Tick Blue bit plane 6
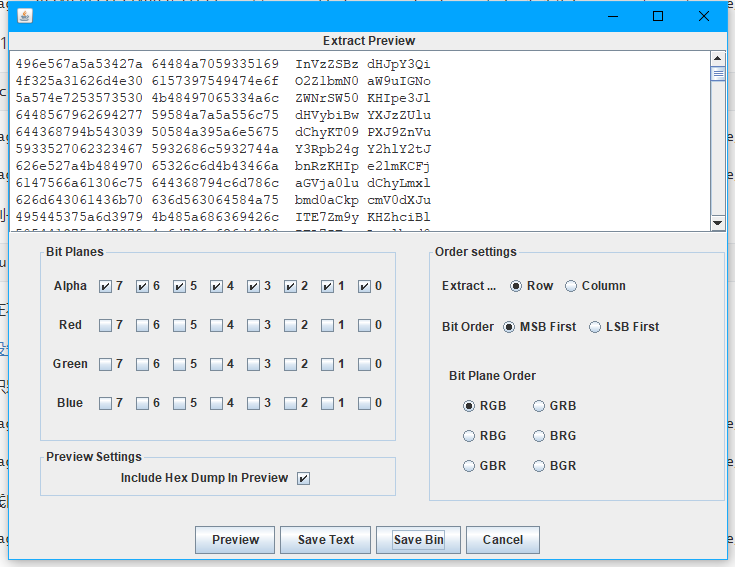Image resolution: width=735 pixels, height=567 pixels. pos(142,403)
